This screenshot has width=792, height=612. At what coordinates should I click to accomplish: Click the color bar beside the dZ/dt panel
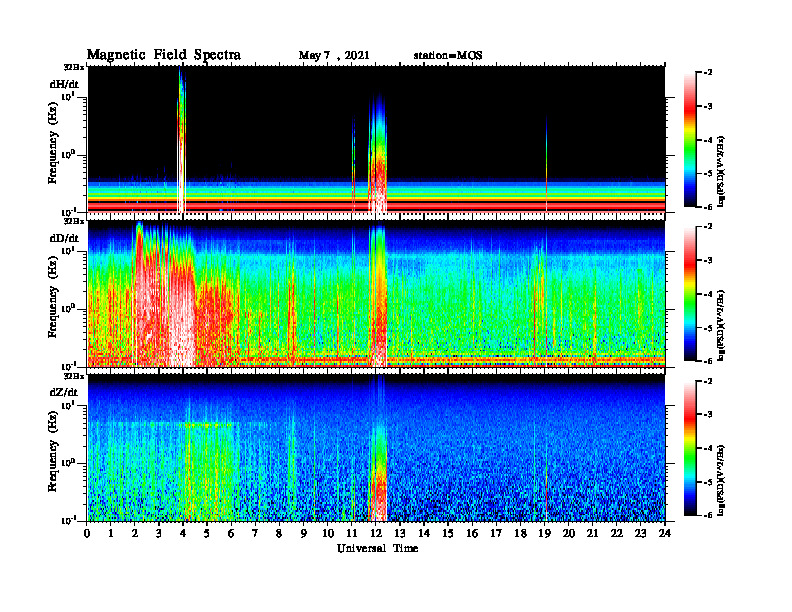689,448
